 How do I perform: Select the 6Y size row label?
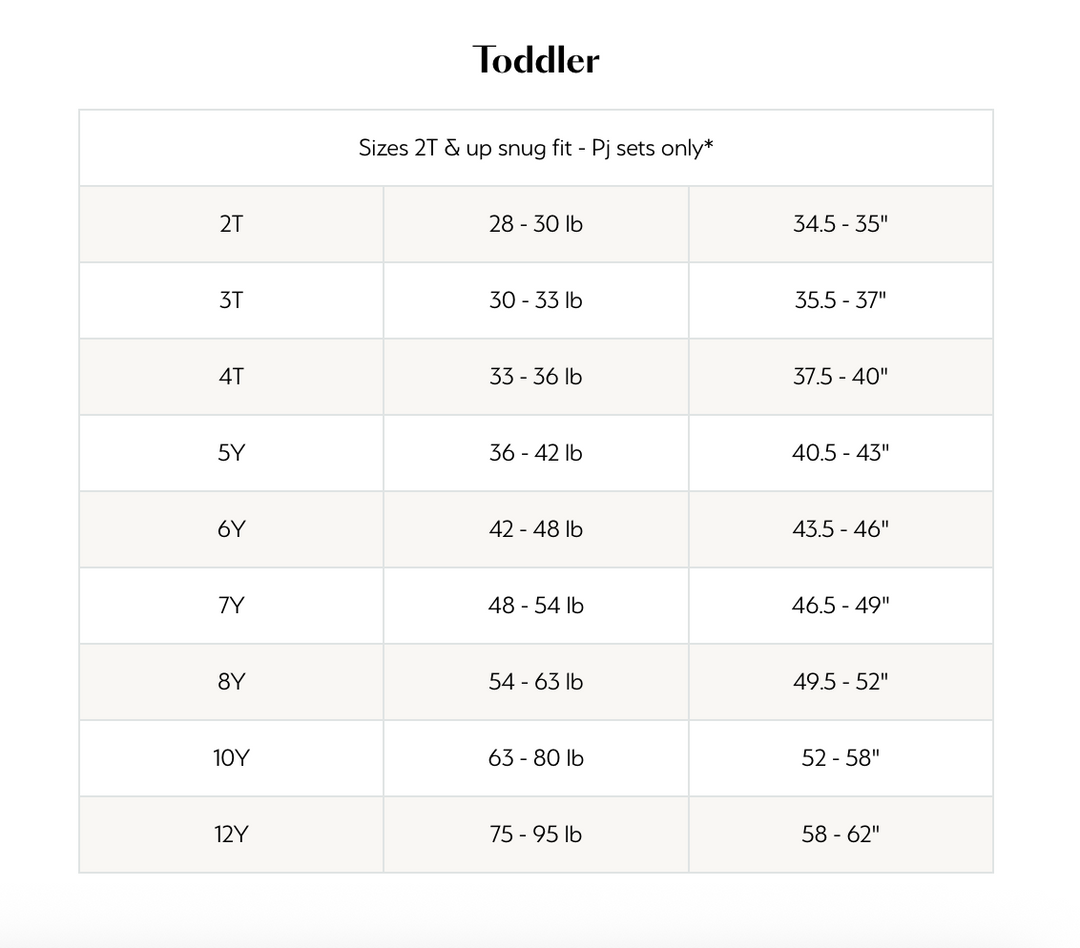point(231,529)
